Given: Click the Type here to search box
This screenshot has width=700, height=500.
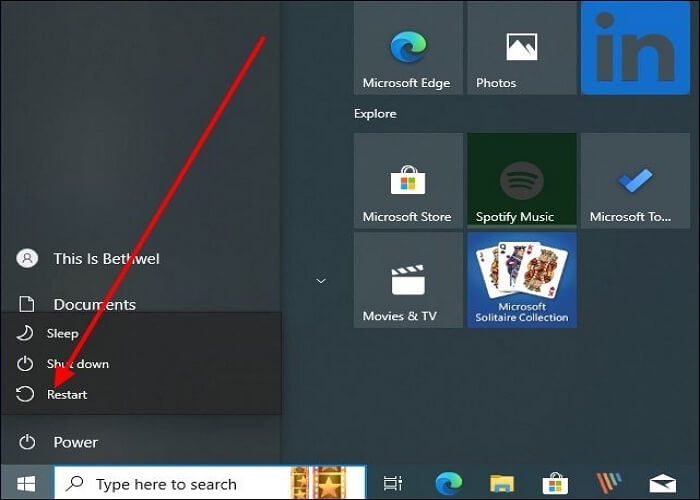Looking at the screenshot, I should (209, 483).
